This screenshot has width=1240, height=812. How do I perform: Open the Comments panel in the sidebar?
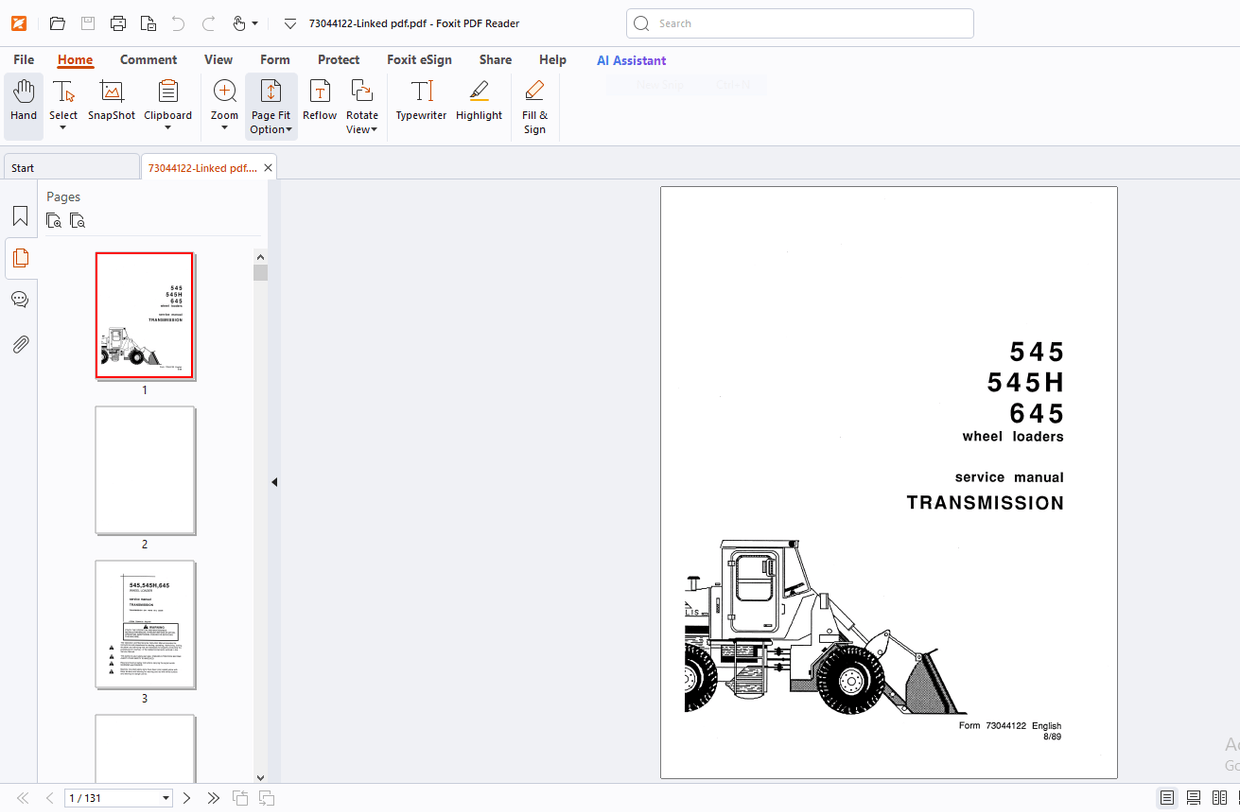pyautogui.click(x=20, y=298)
